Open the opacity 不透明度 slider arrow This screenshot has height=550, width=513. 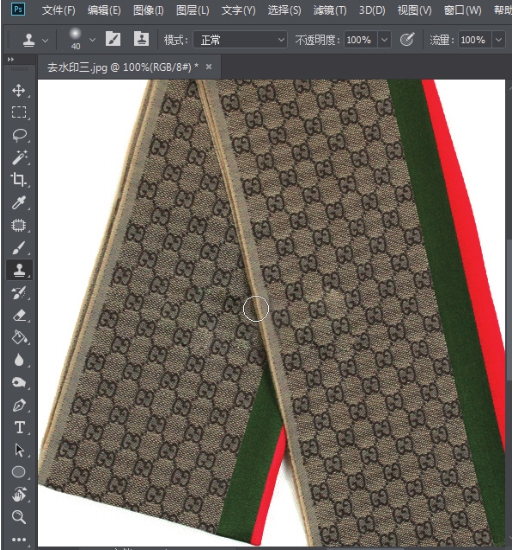click(x=384, y=40)
